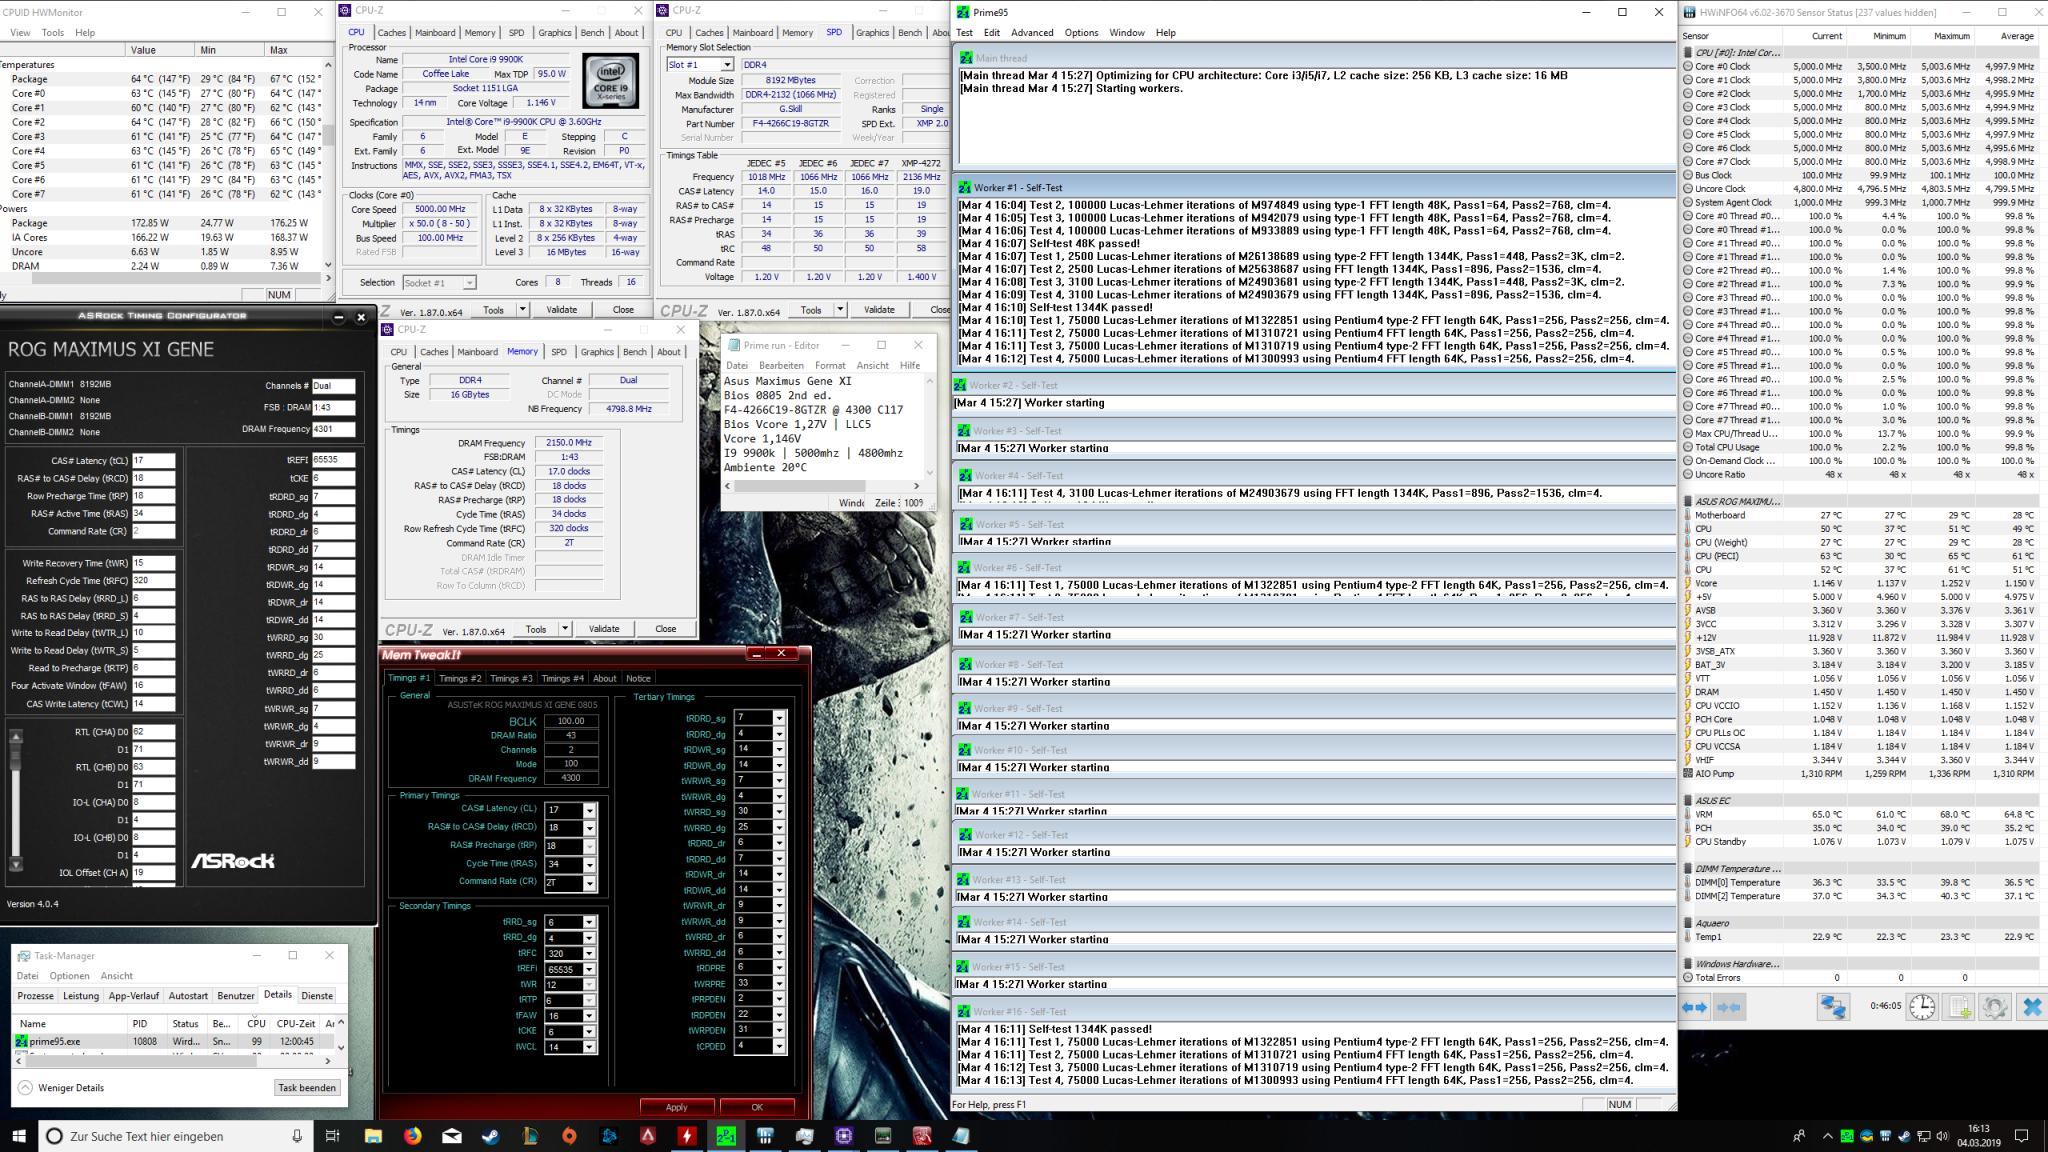Click HWiNFO blue X close-sensors icon
2048x1152 pixels.
pos(2031,1007)
